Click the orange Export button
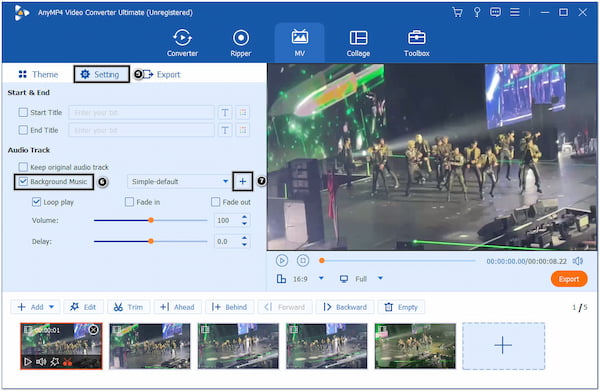The height and width of the screenshot is (391, 600). point(569,279)
